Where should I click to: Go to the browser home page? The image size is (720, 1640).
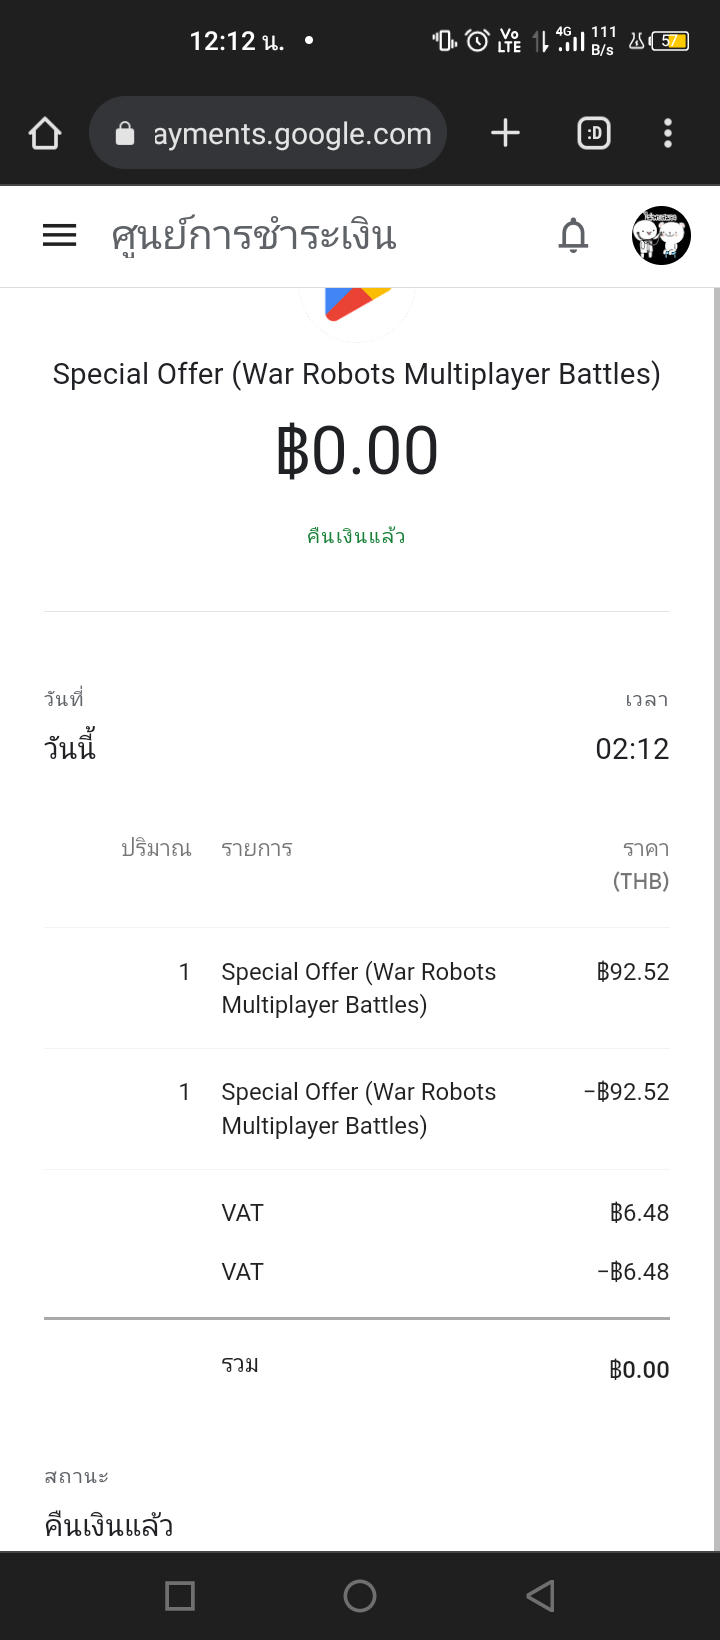click(x=45, y=133)
